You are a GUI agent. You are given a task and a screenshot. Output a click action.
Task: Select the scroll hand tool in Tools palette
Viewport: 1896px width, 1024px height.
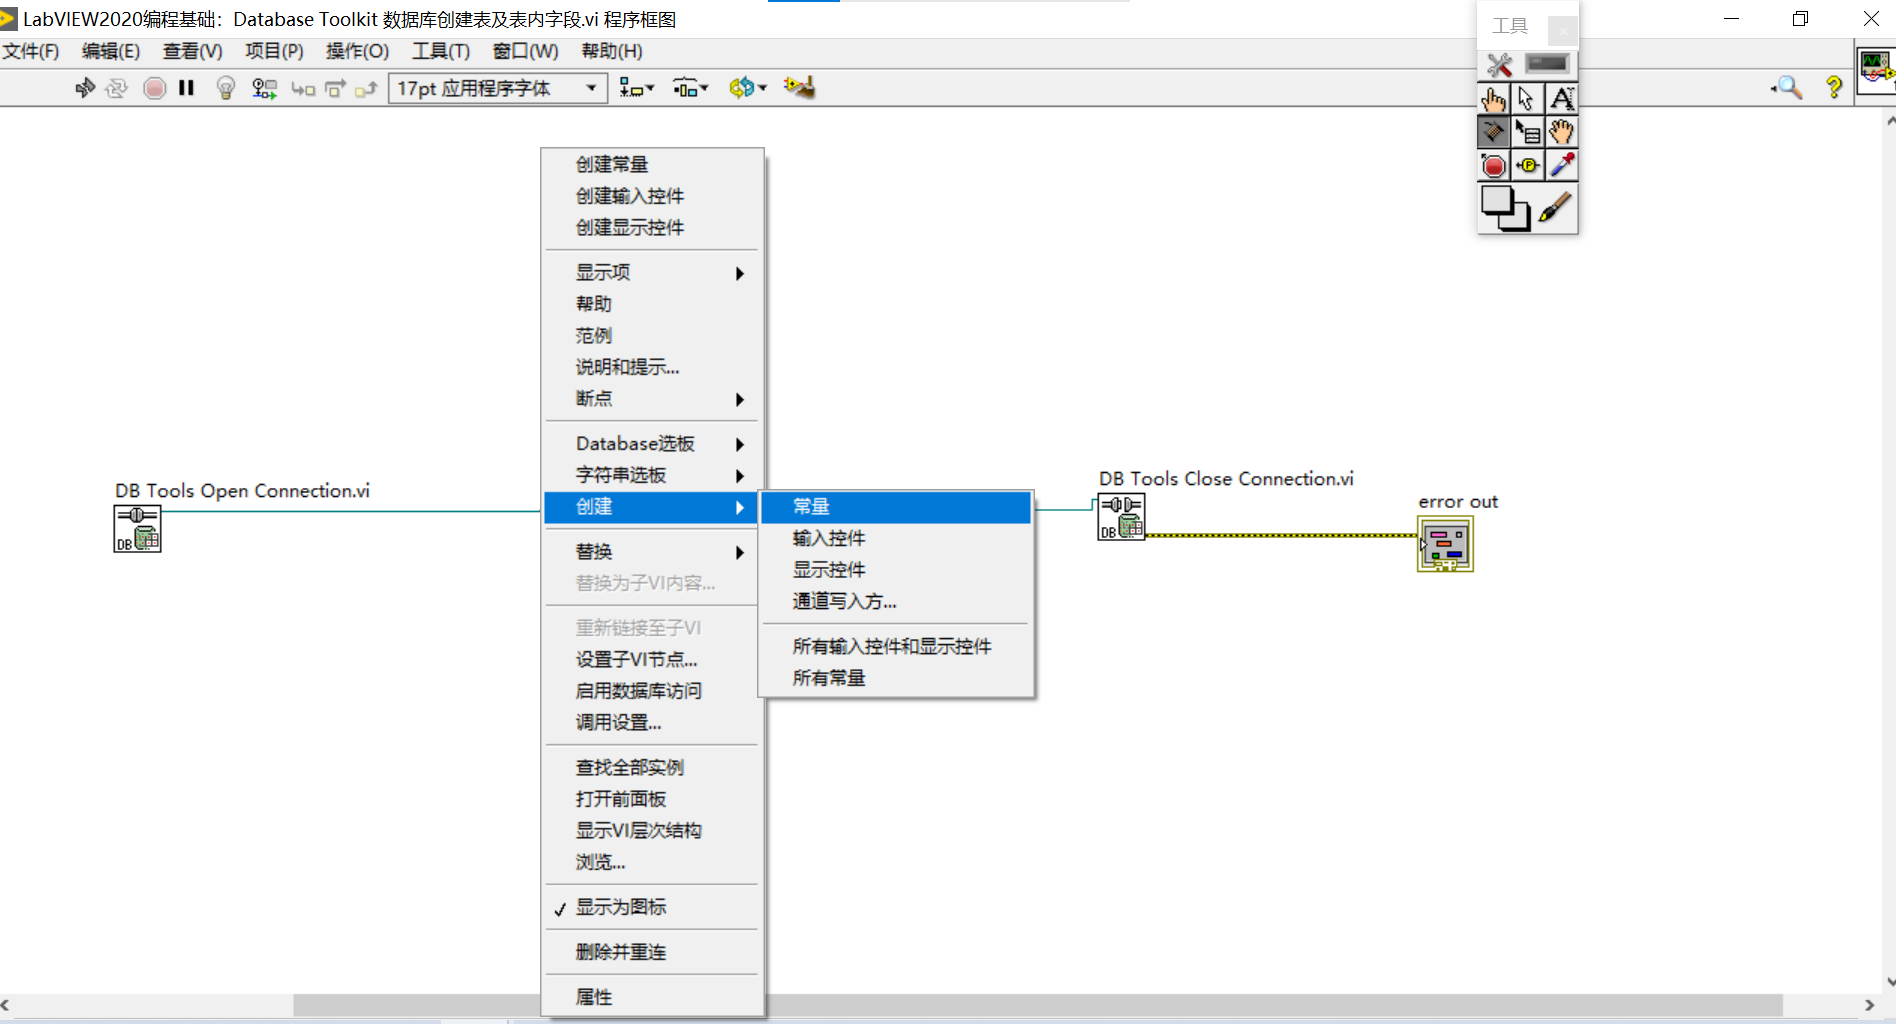(1562, 131)
